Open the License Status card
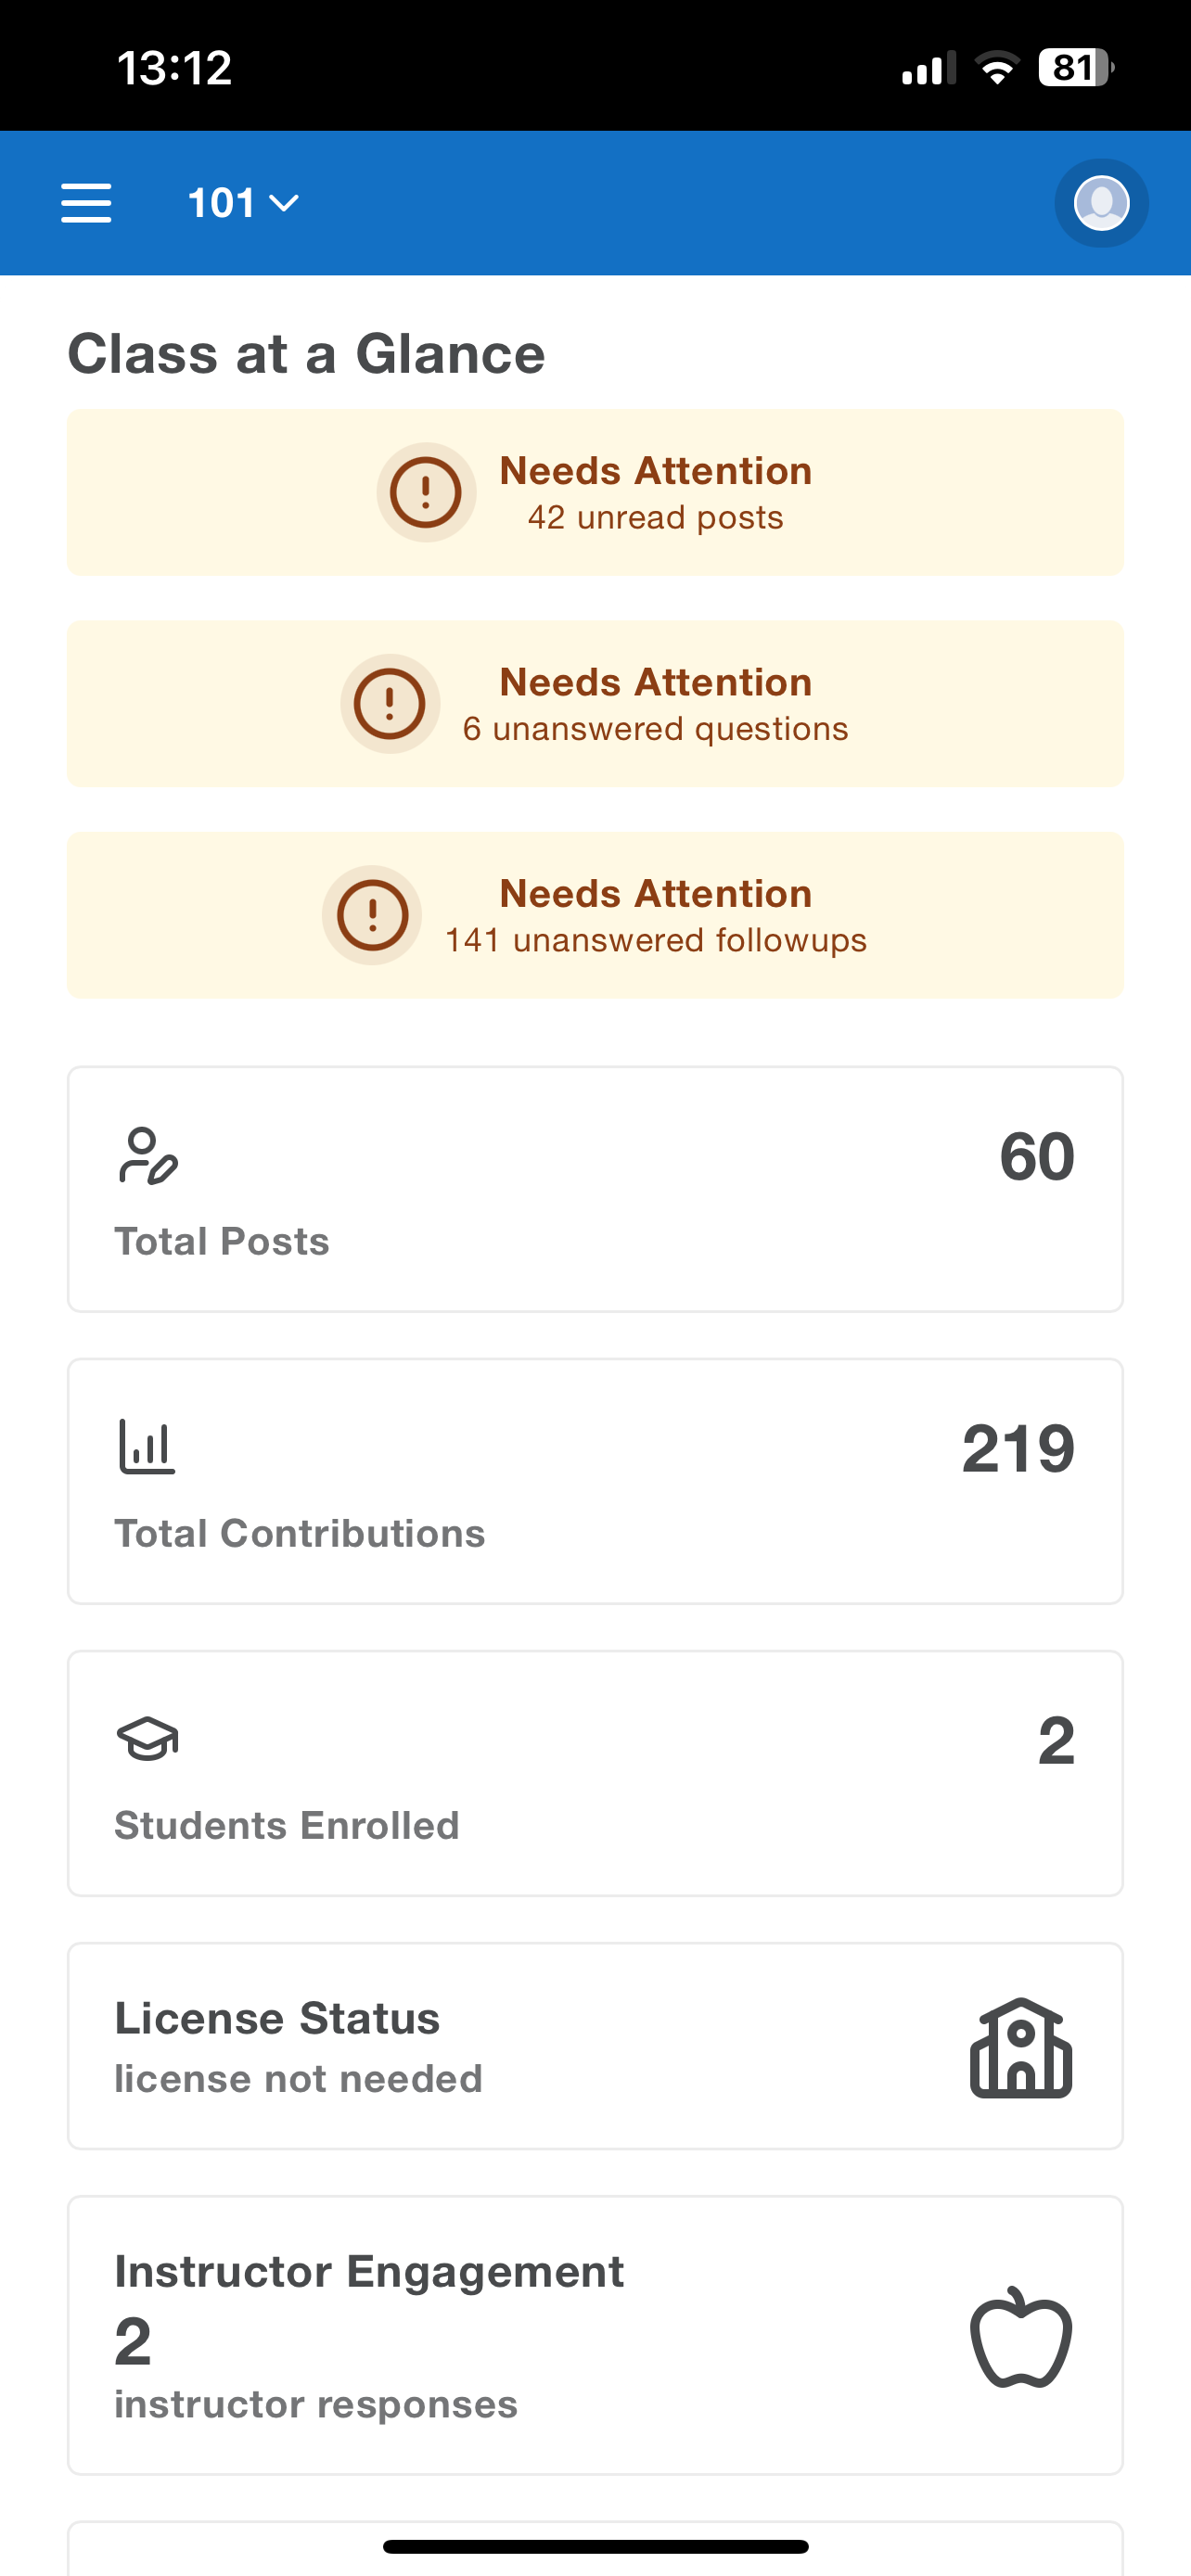Image resolution: width=1191 pixels, height=2576 pixels. point(595,2046)
